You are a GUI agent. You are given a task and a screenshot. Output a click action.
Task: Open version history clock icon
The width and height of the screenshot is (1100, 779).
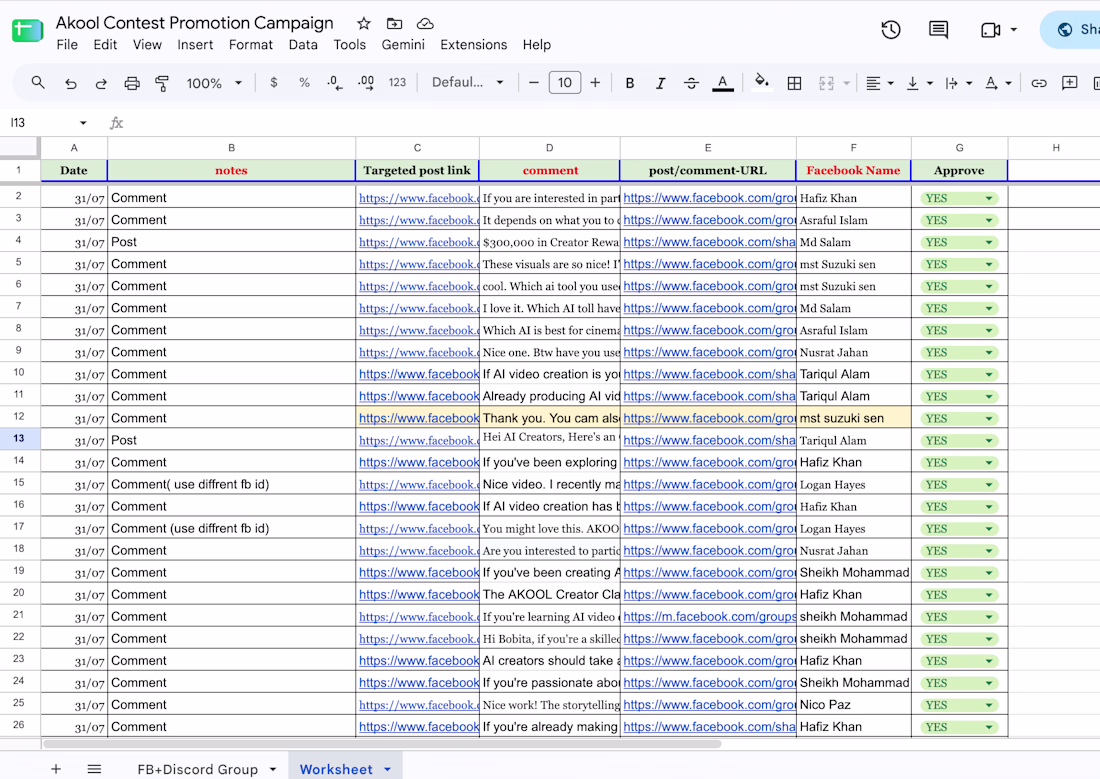pyautogui.click(x=891, y=29)
